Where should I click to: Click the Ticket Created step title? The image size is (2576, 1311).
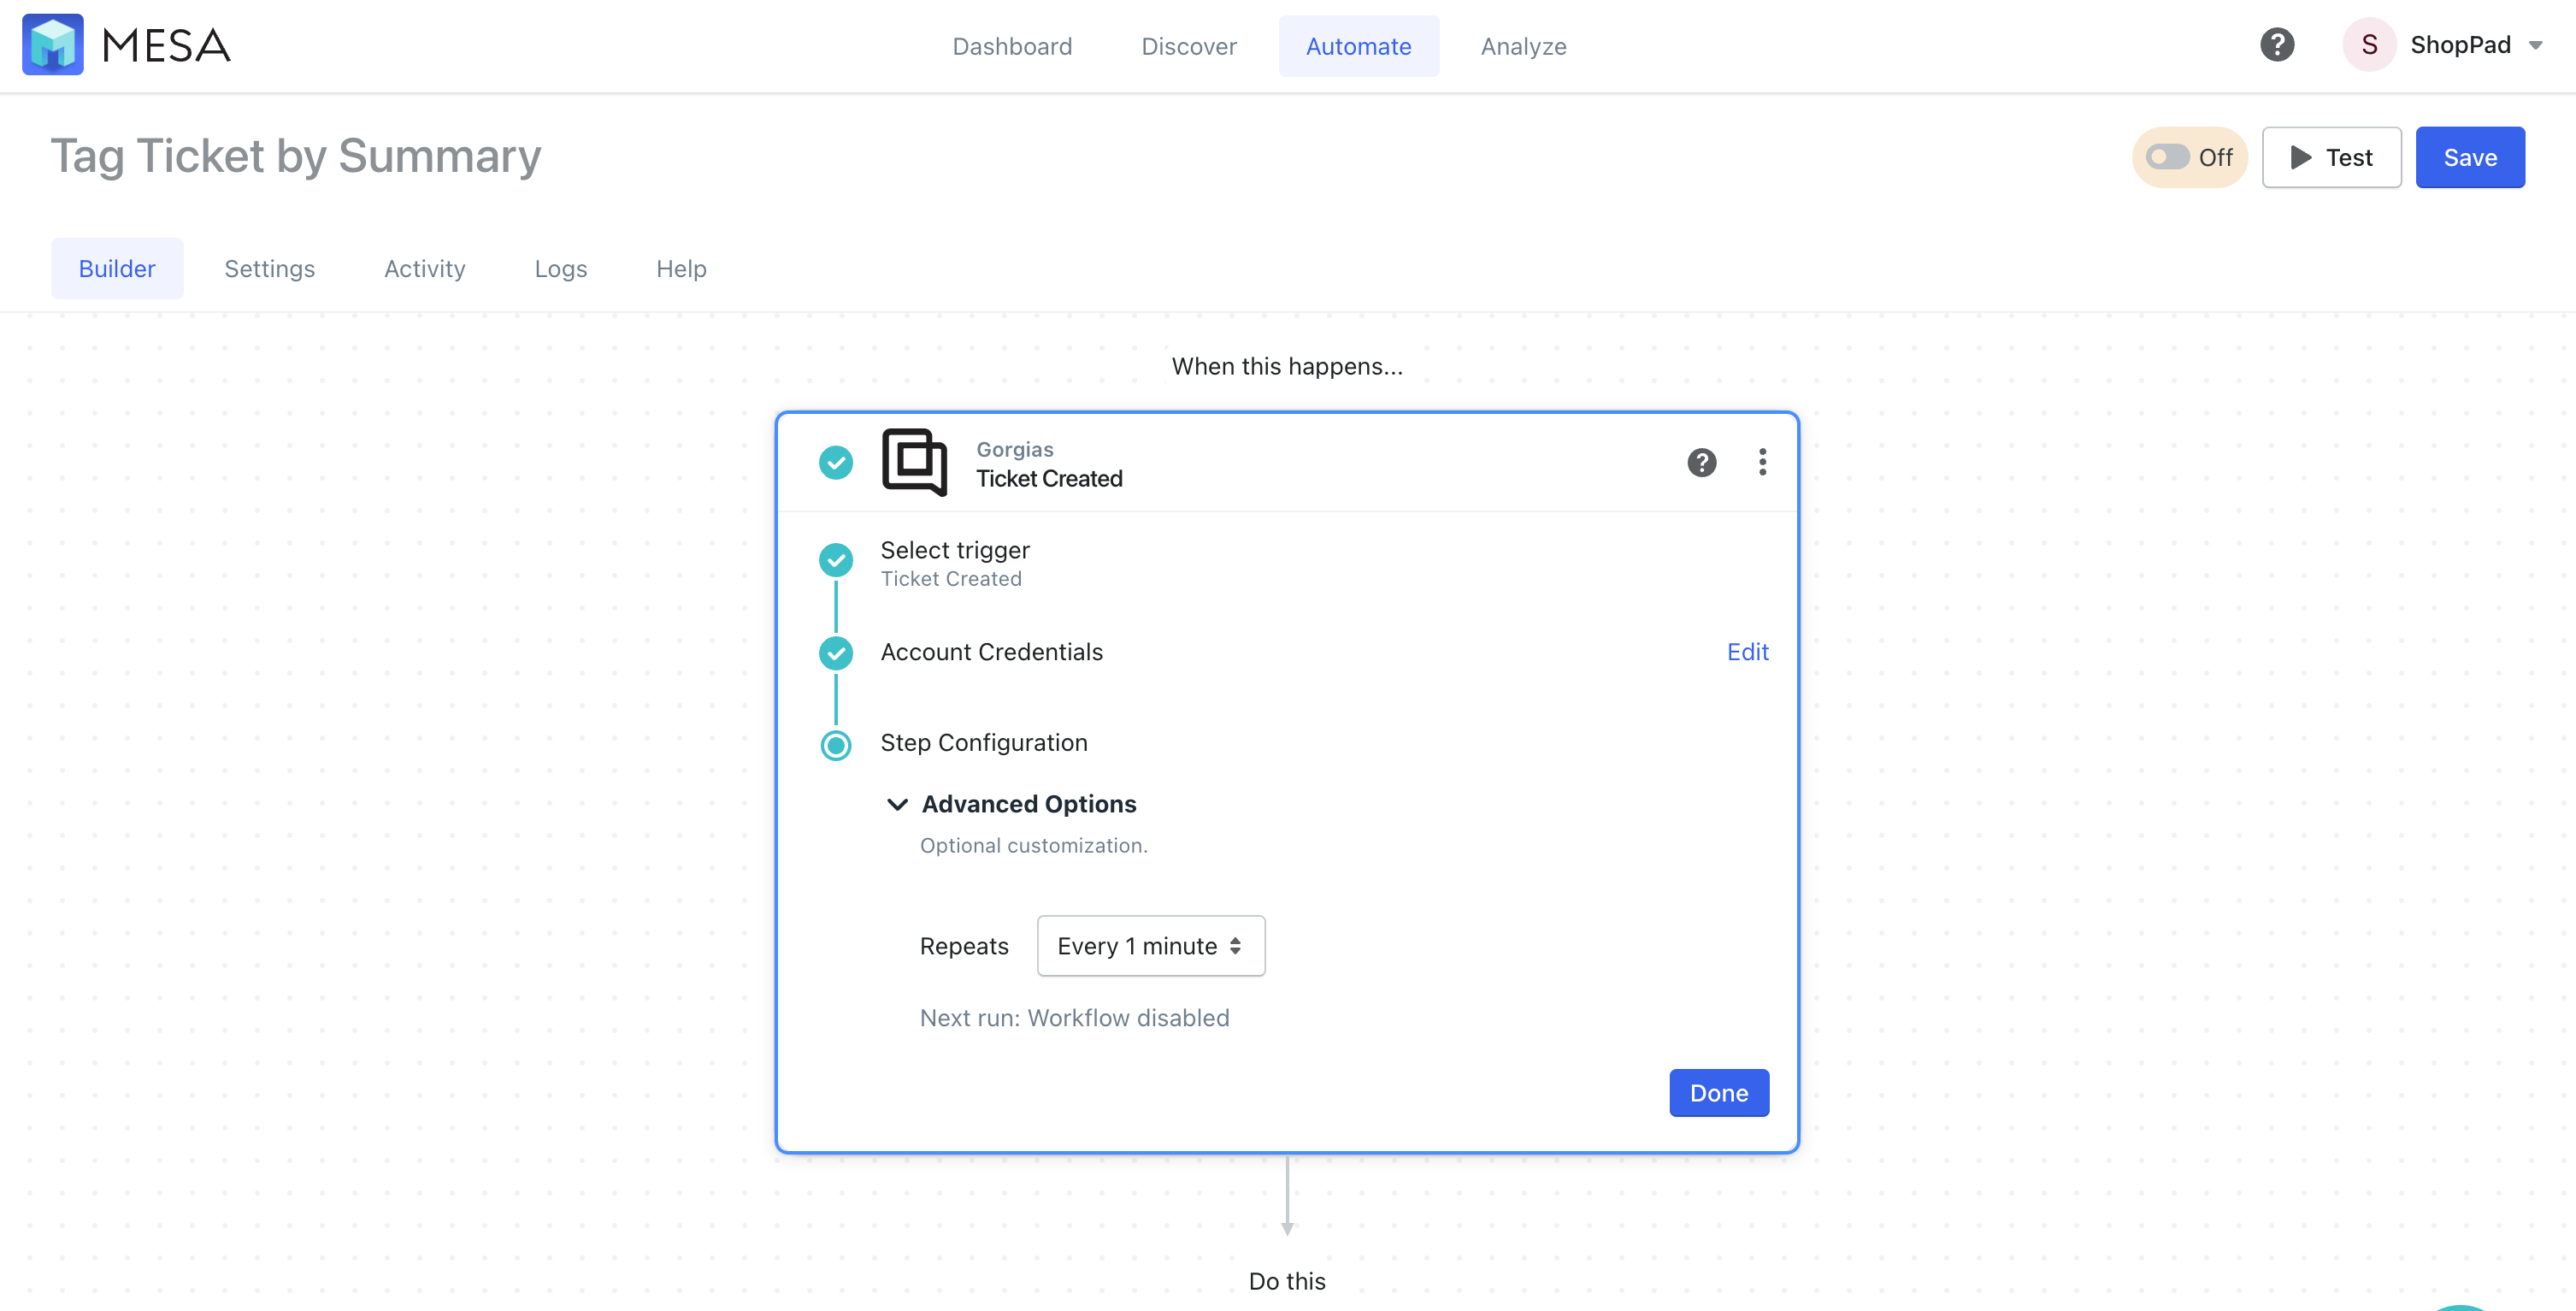pyautogui.click(x=1049, y=479)
